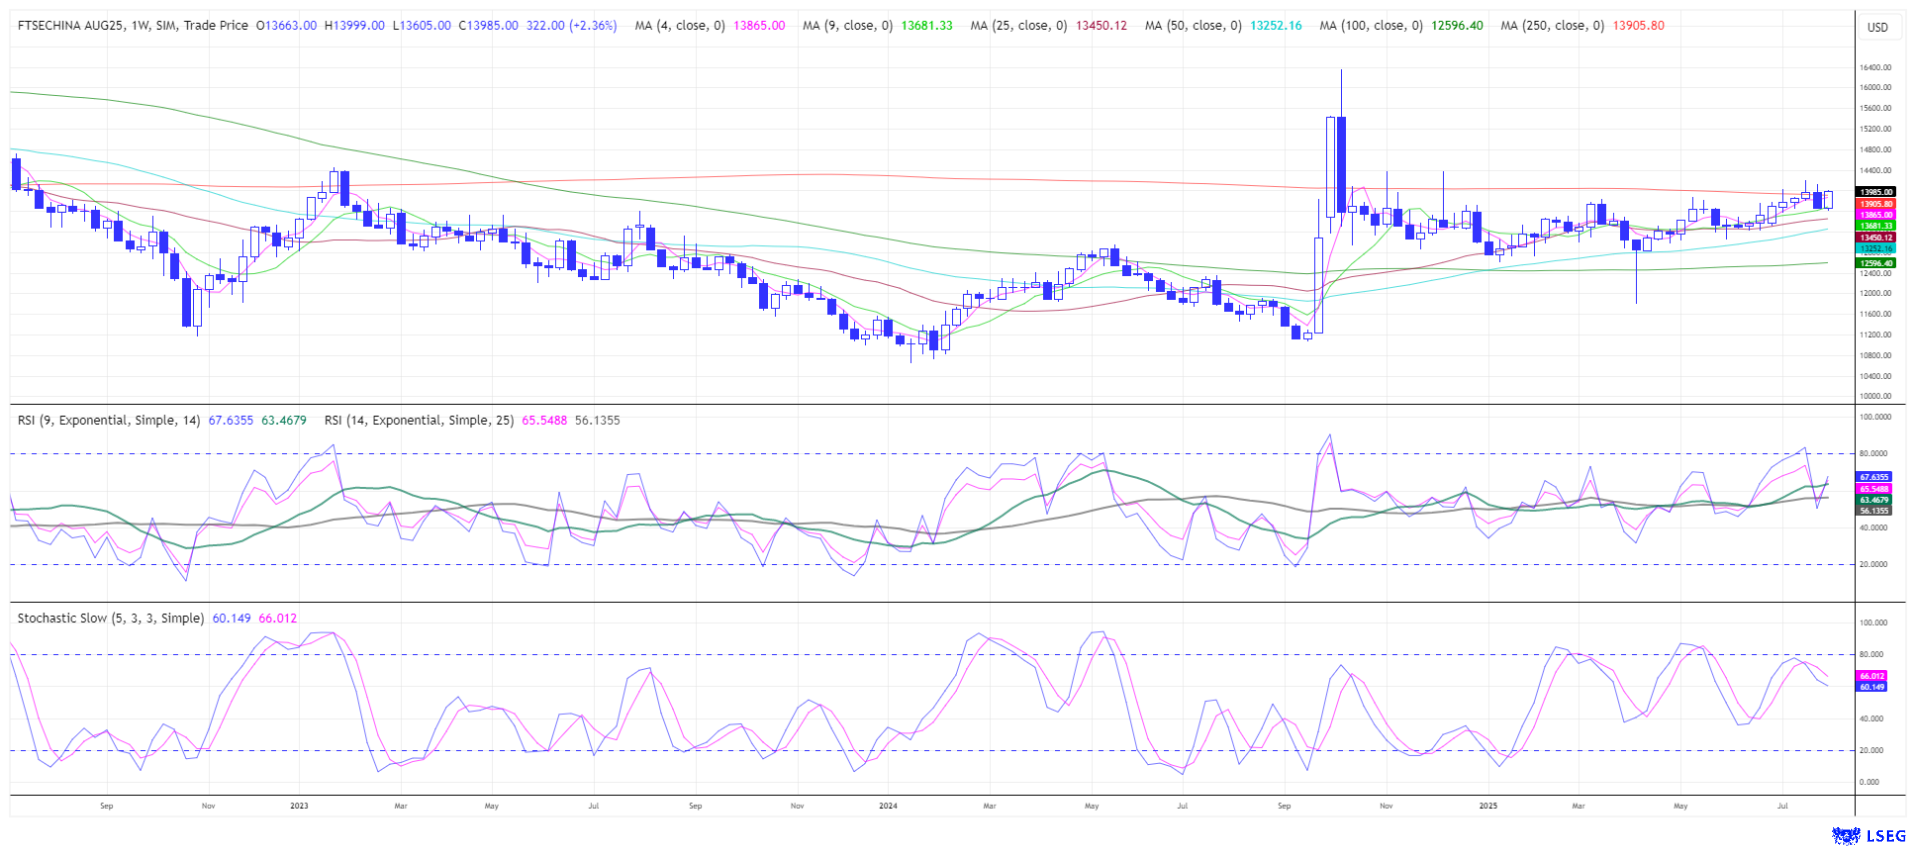Select the MA (250, close, 0) legend
Image resolution: width=1916 pixels, height=847 pixels.
point(1552,26)
